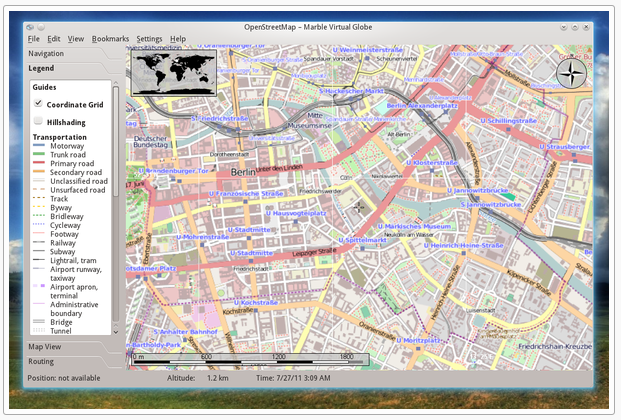621x420 pixels.
Task: Click 'S Anhalter Bahnhof' station label
Action: click(185, 332)
